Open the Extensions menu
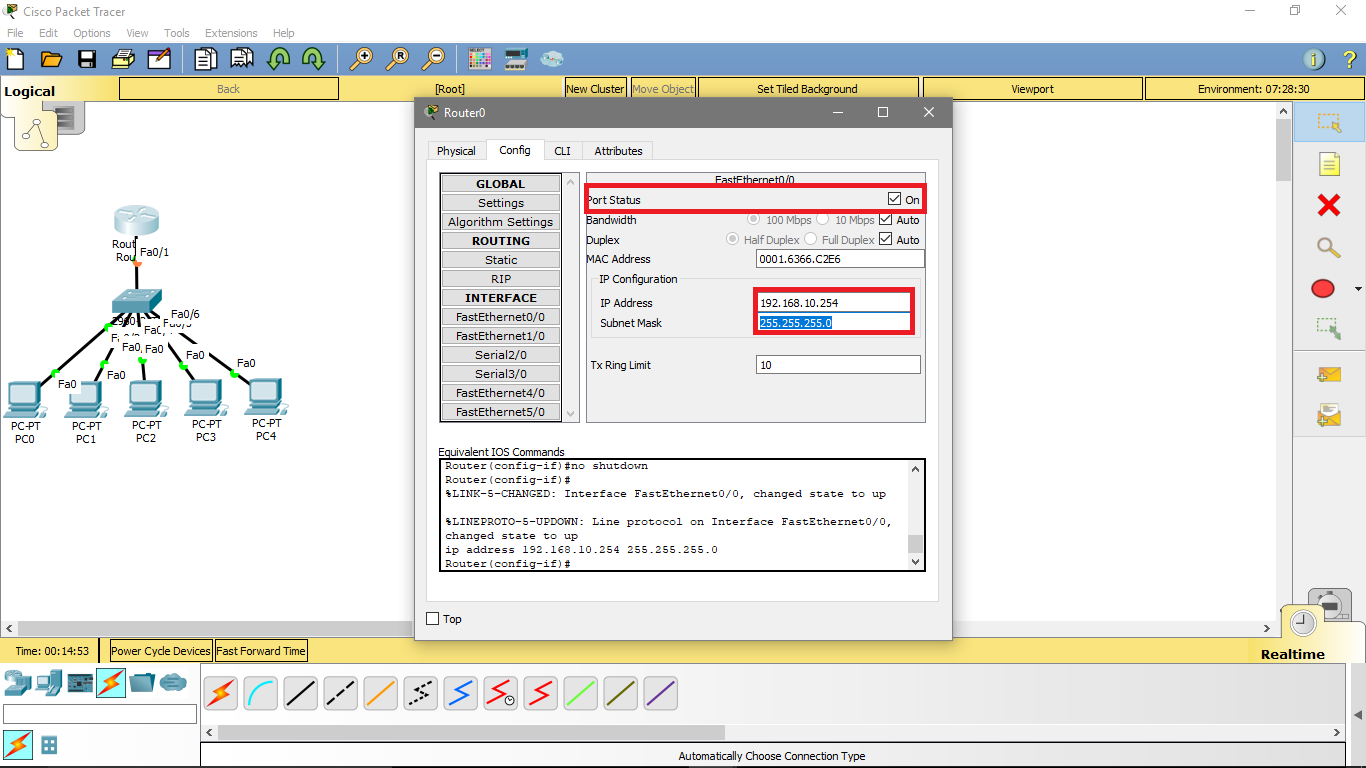The image size is (1366, 768). [231, 33]
